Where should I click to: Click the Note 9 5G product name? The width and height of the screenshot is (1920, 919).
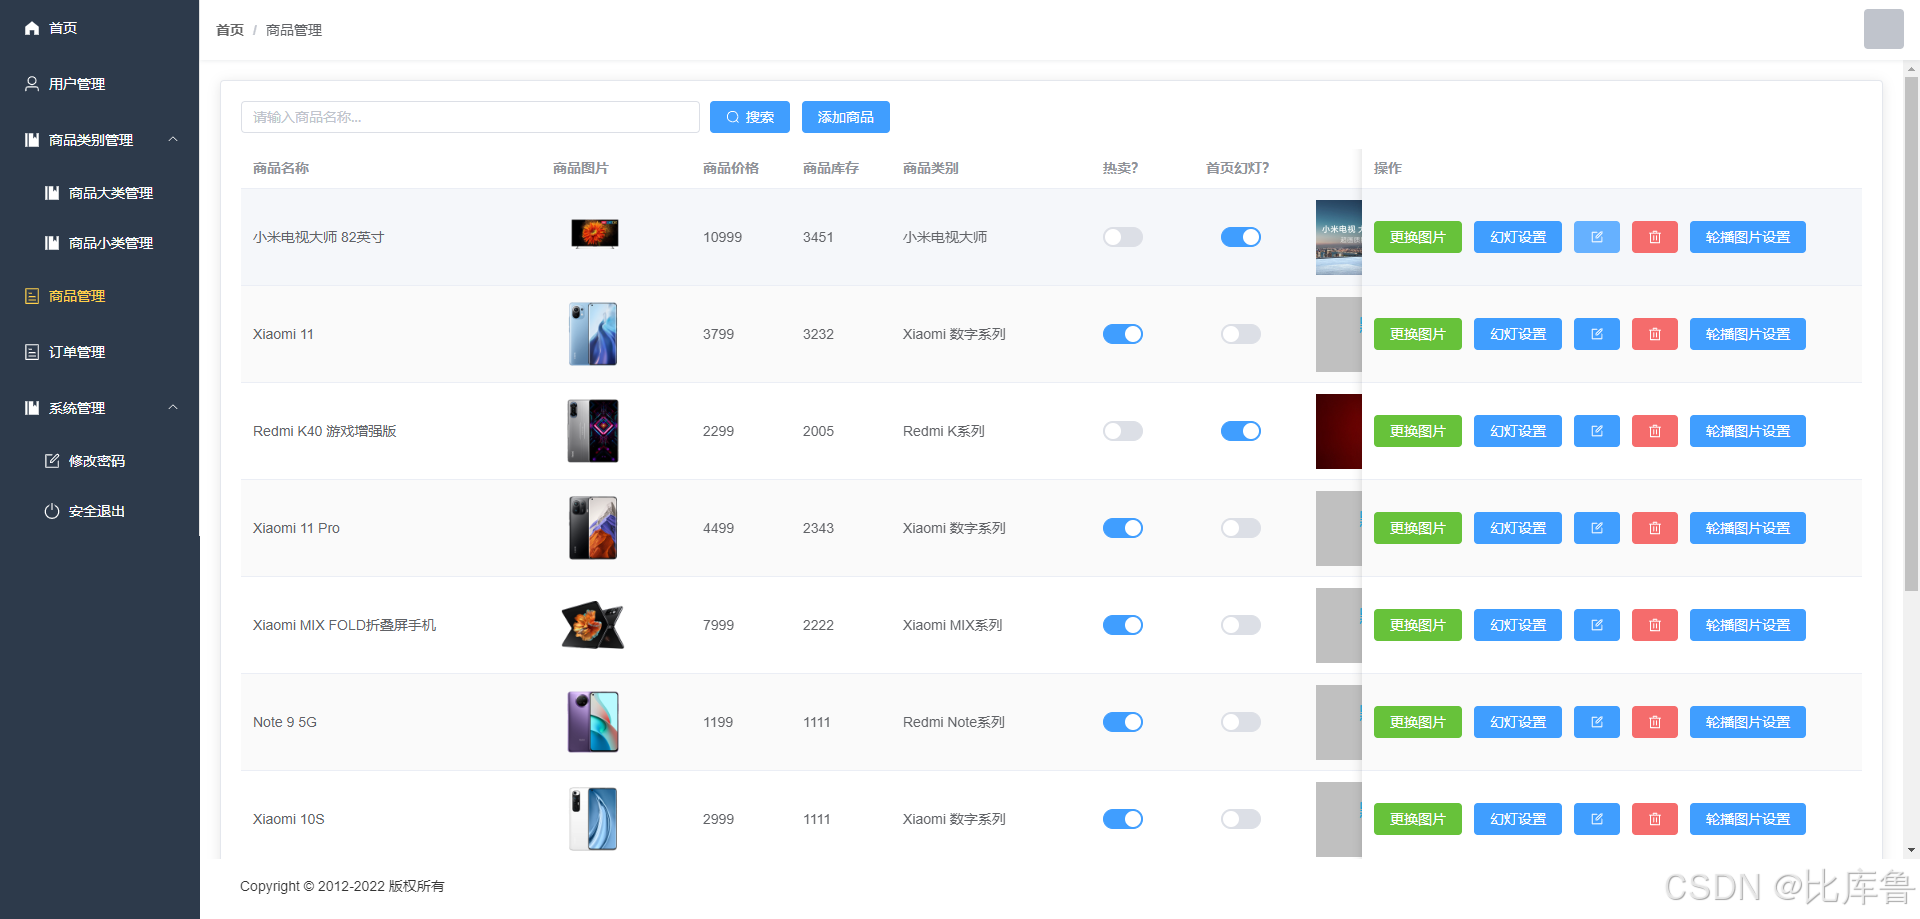(x=285, y=722)
